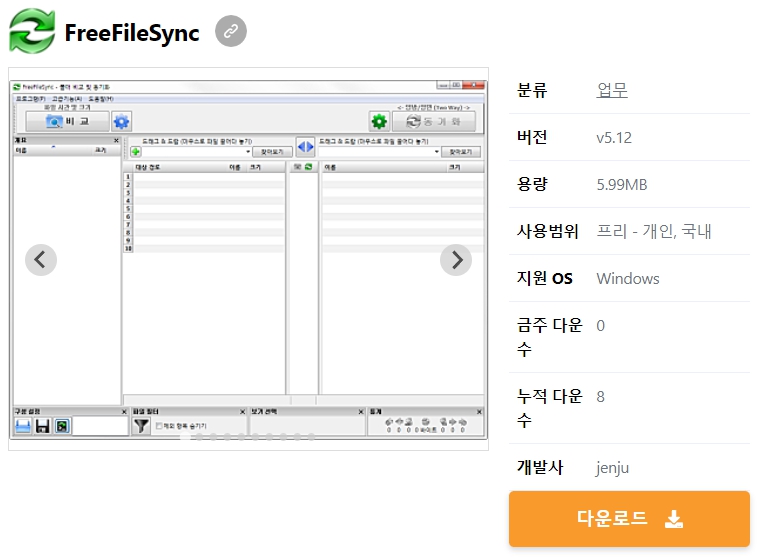759x557 pixels.
Task: Click the screenshot image in the carousel
Action: pyautogui.click(x=248, y=259)
